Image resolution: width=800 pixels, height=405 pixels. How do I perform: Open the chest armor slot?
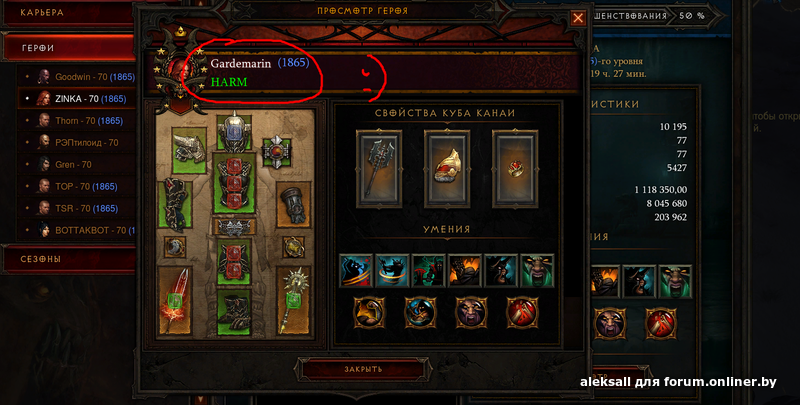click(234, 182)
